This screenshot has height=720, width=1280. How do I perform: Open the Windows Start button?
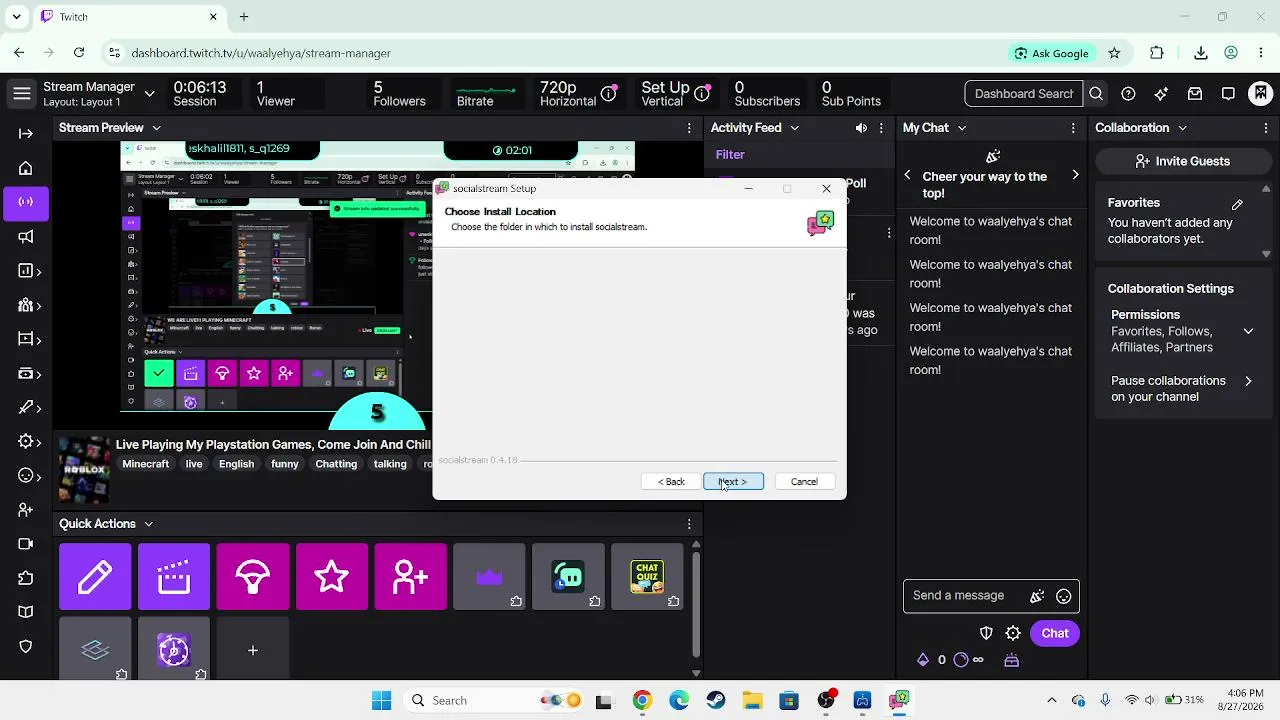point(382,700)
